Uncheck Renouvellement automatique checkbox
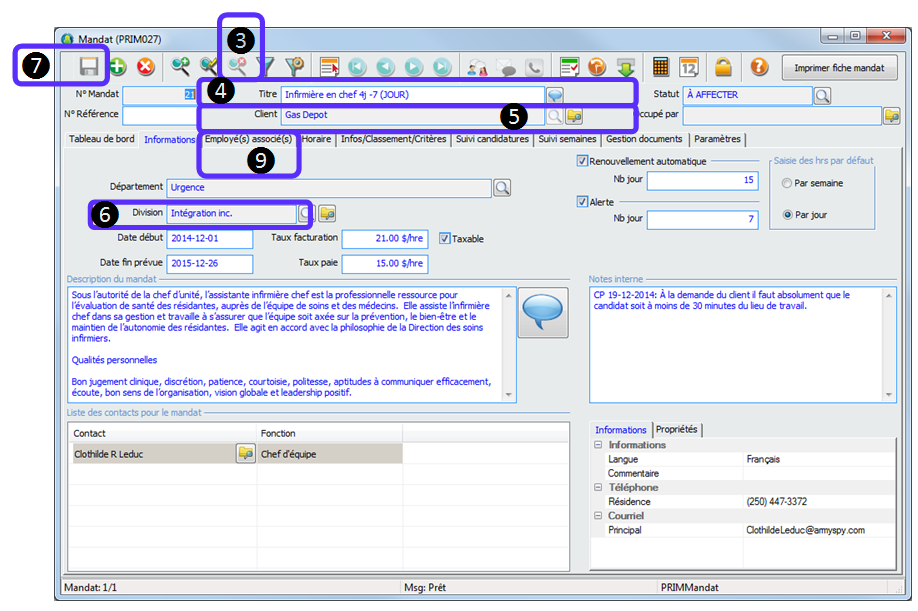This screenshot has width=918, height=611. [x=583, y=161]
